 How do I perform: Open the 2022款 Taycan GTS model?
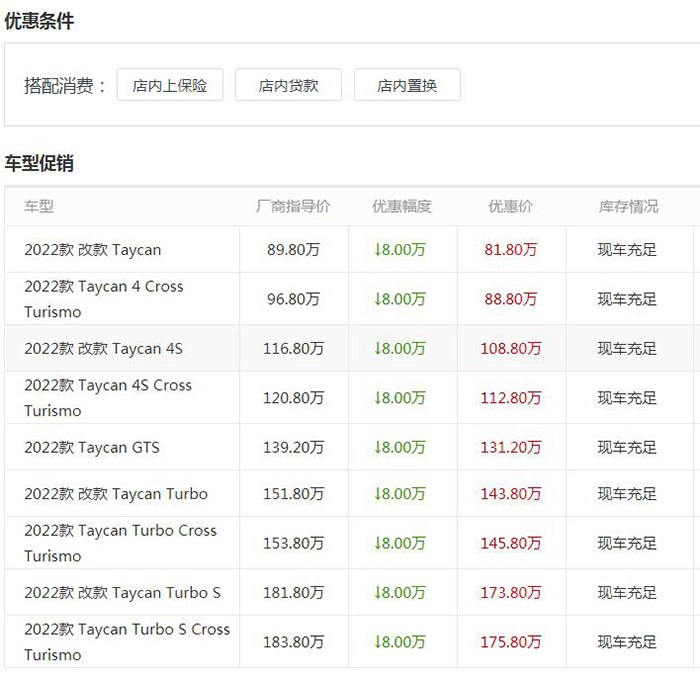[x=92, y=447]
